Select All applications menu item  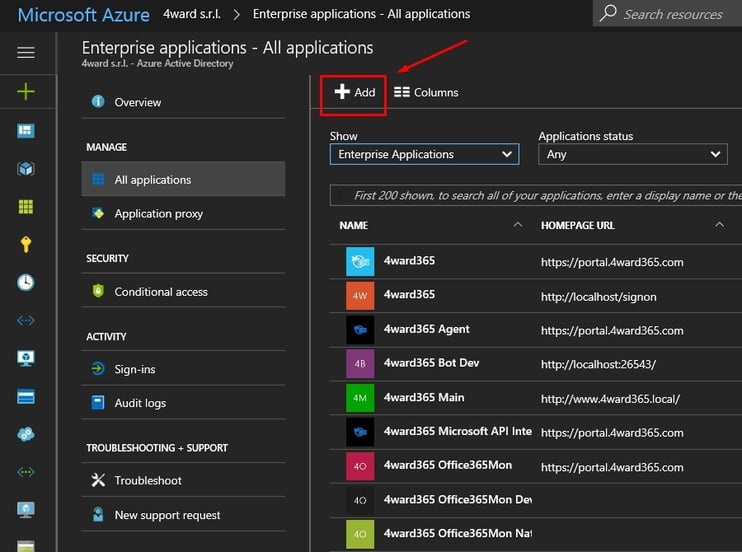point(184,179)
